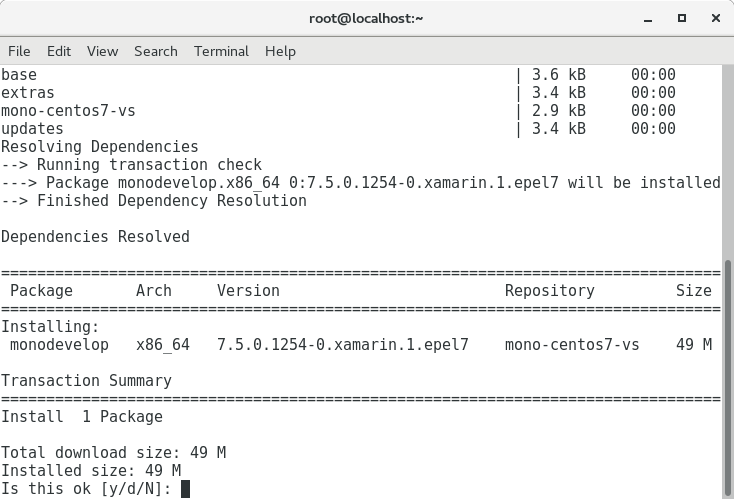734x499 pixels.
Task: Click 'Package monodevelop.x86_64 ... will be installed' line
Action: click(360, 183)
